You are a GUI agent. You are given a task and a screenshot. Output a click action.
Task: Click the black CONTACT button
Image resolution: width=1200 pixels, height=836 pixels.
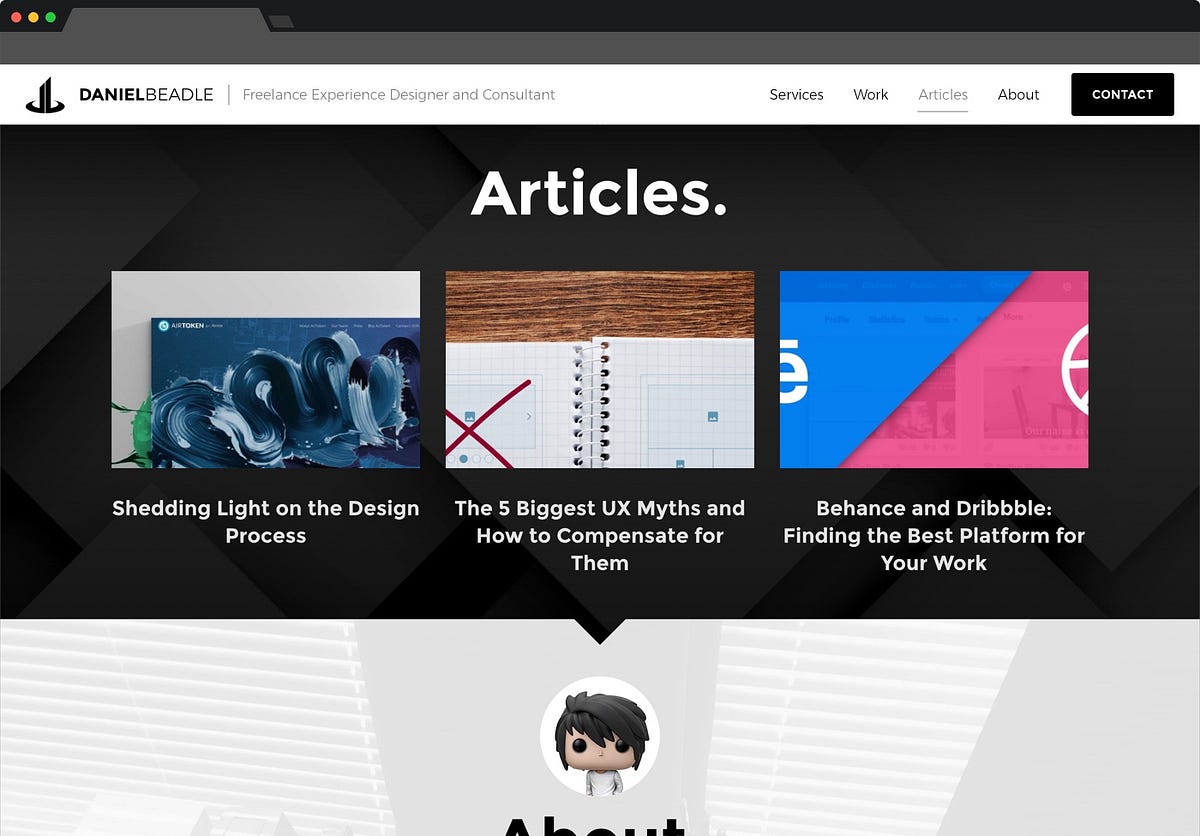pos(1122,95)
